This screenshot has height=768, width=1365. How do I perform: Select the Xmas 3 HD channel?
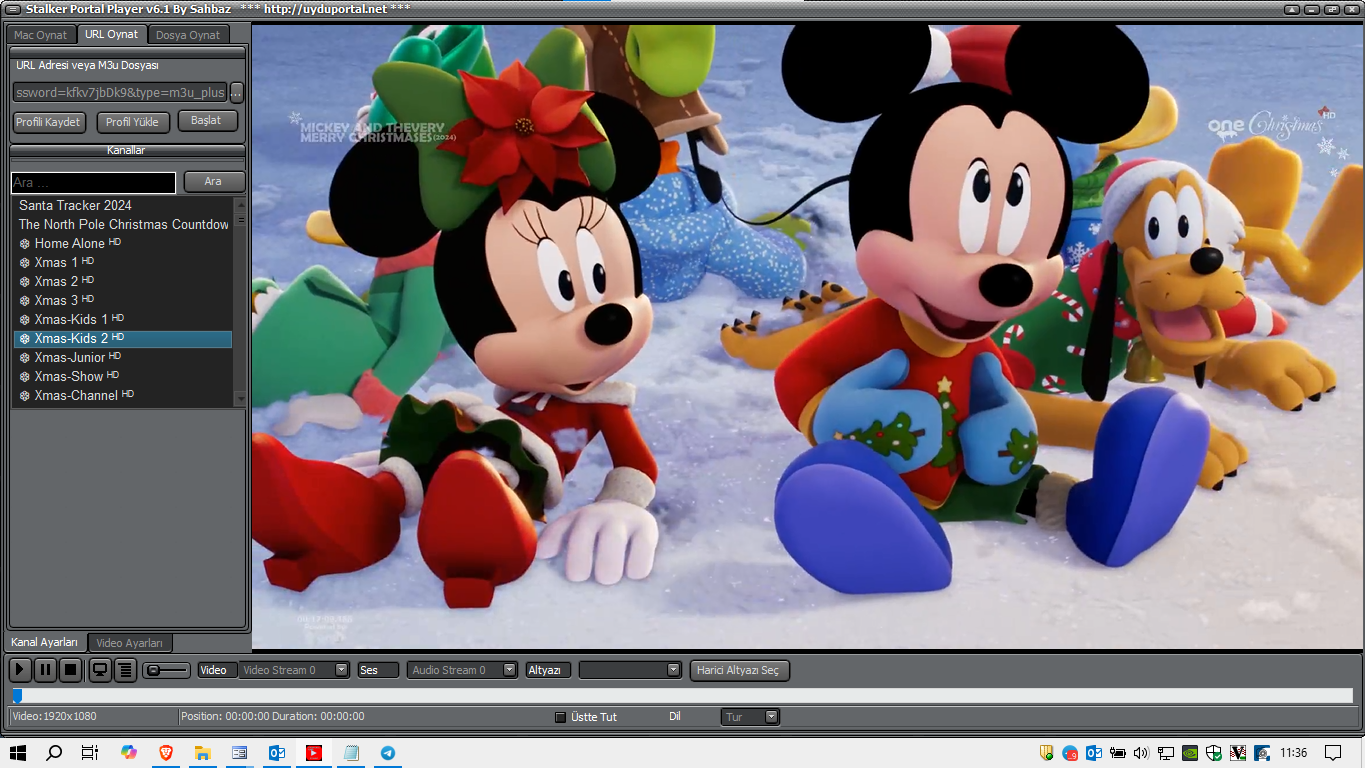(123, 300)
